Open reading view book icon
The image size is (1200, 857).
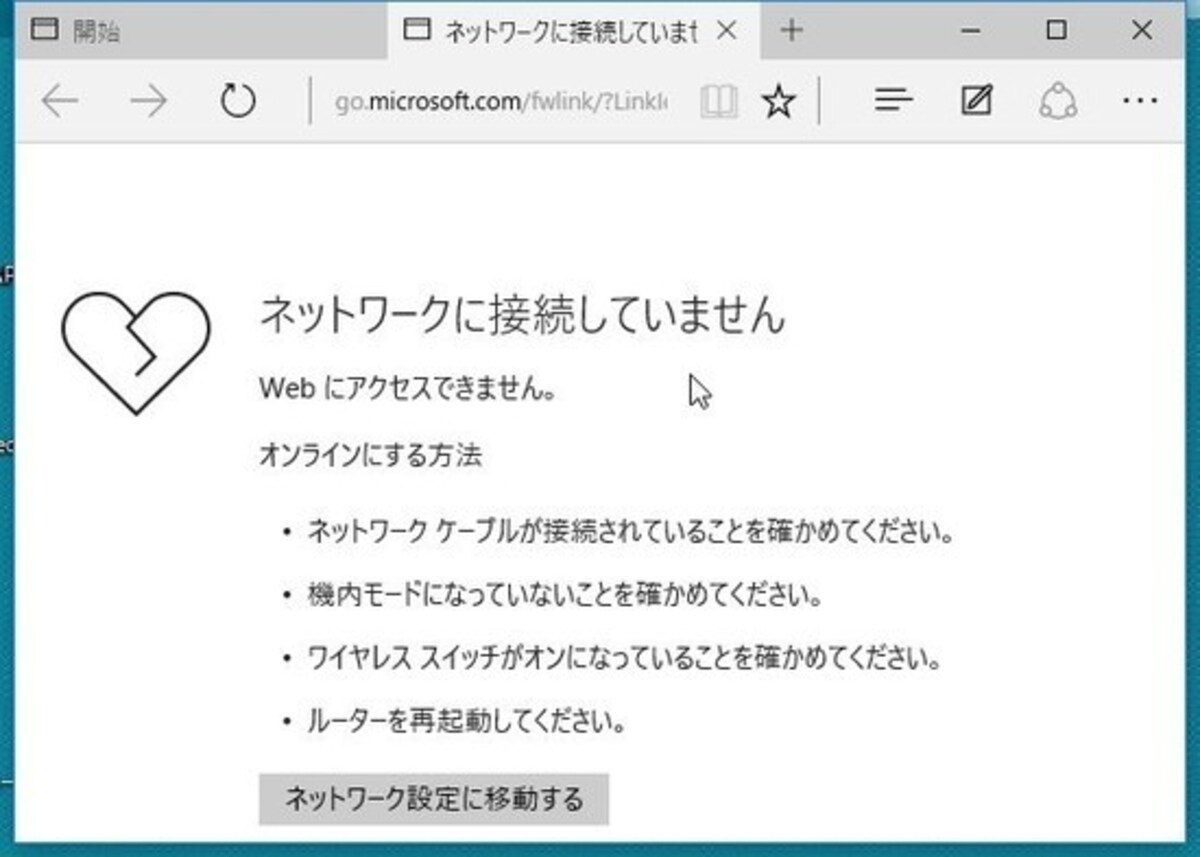[x=718, y=101]
